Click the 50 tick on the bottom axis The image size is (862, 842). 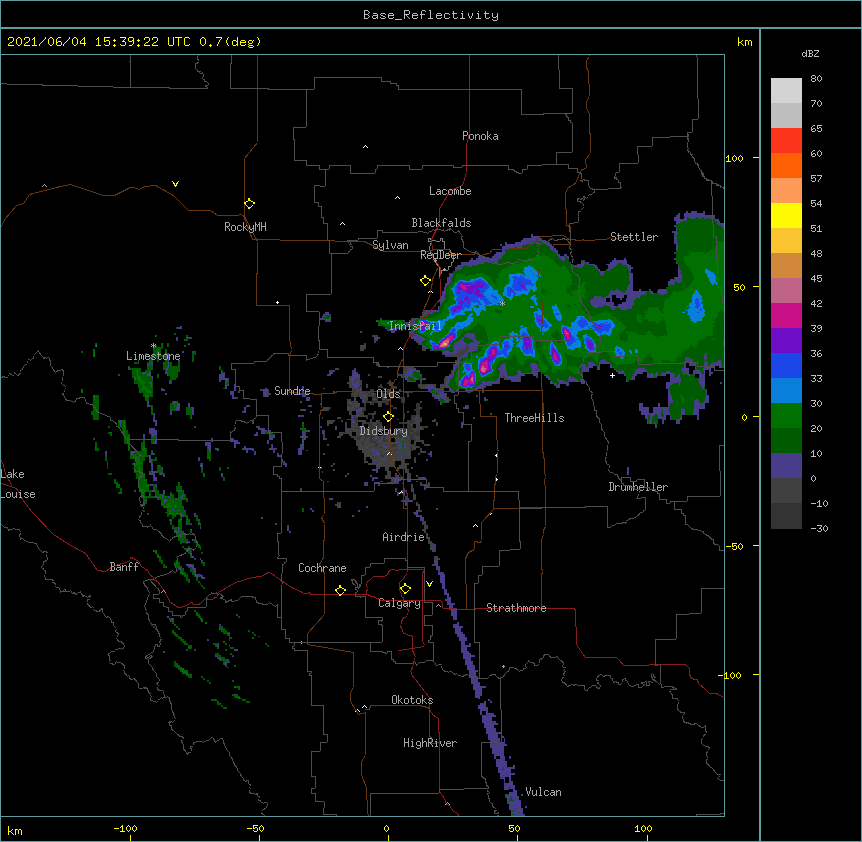tap(514, 828)
